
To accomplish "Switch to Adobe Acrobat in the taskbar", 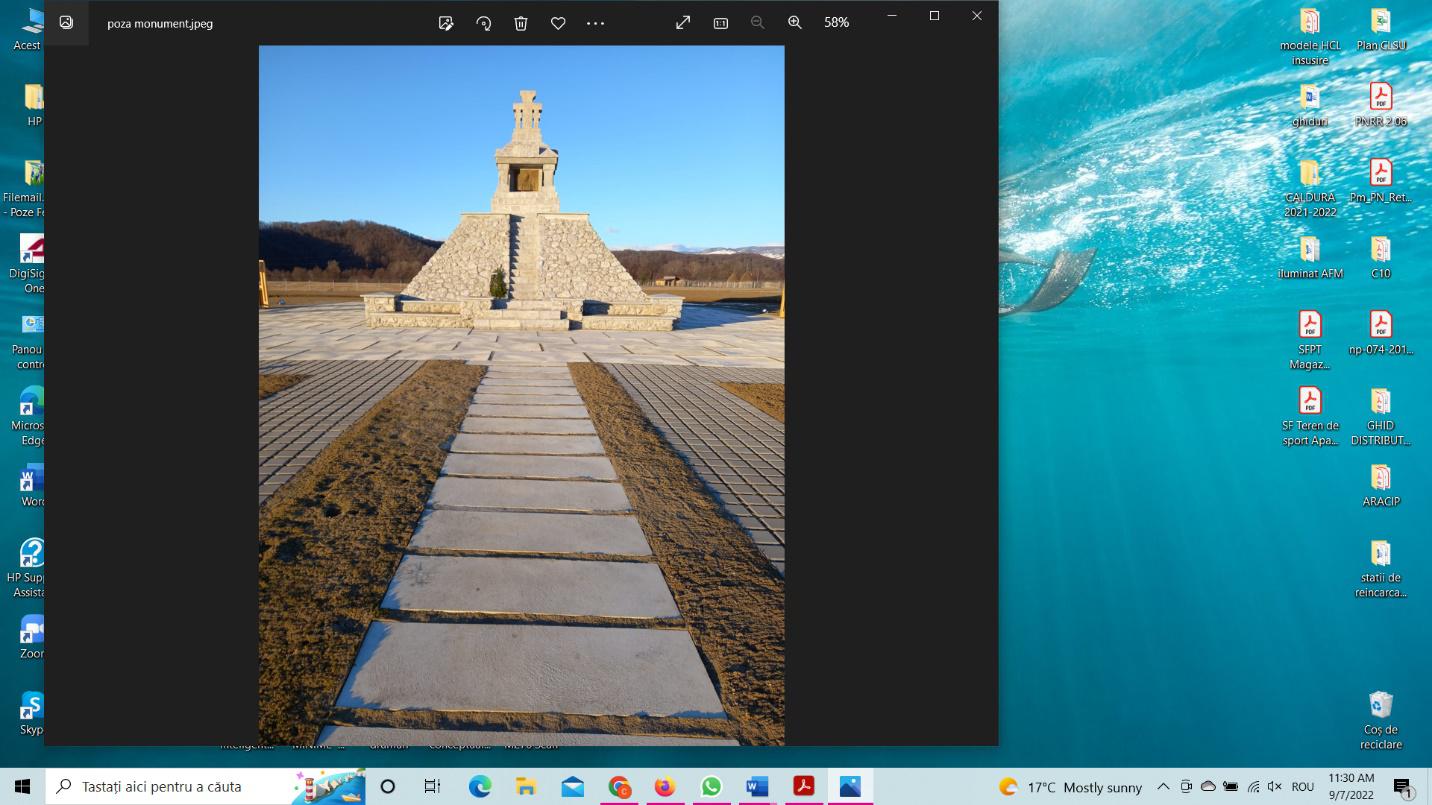I will 803,787.
